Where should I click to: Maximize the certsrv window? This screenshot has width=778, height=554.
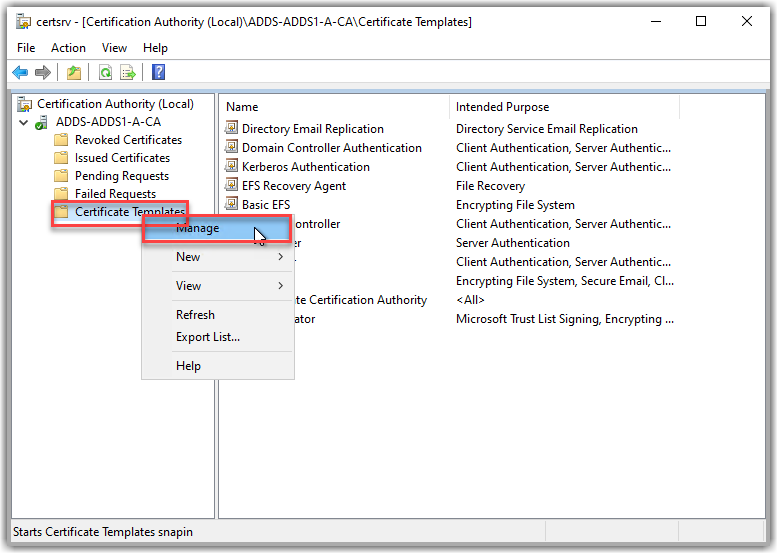click(701, 21)
